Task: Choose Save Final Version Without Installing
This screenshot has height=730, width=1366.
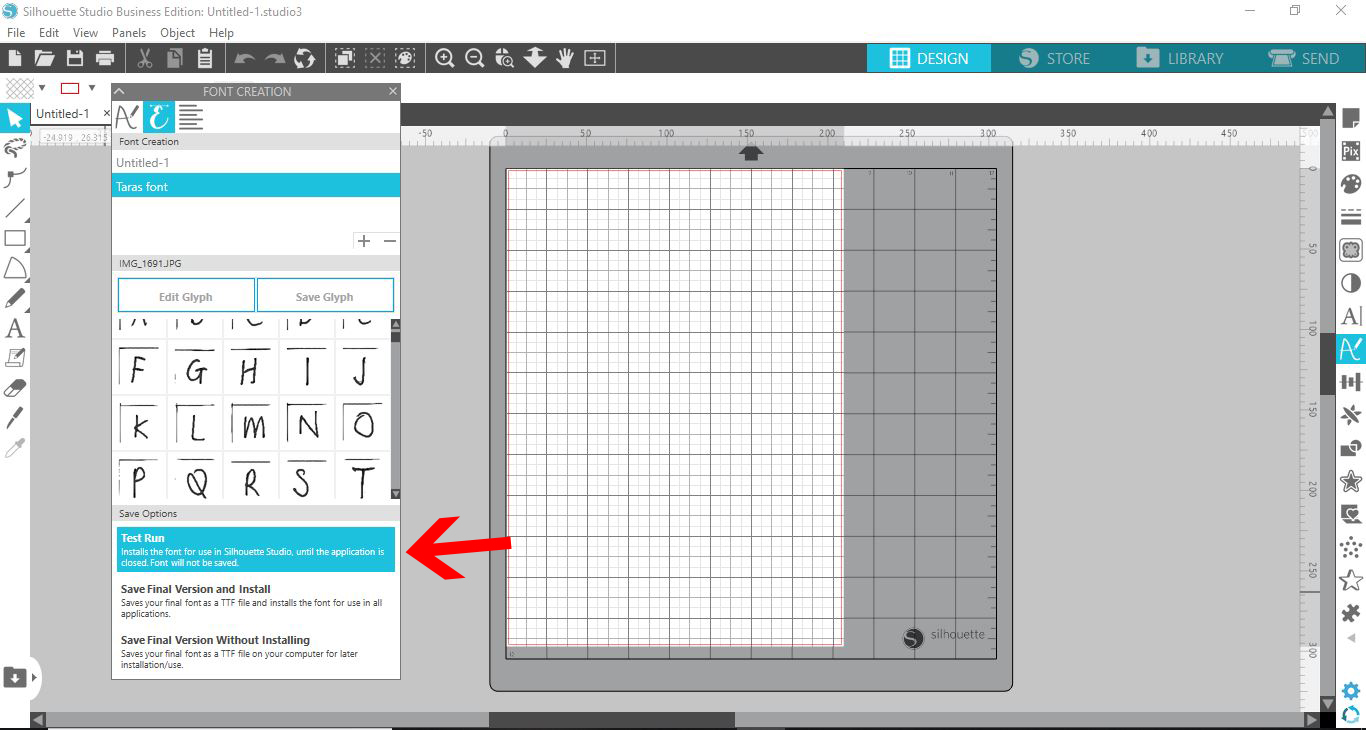Action: coord(256,652)
